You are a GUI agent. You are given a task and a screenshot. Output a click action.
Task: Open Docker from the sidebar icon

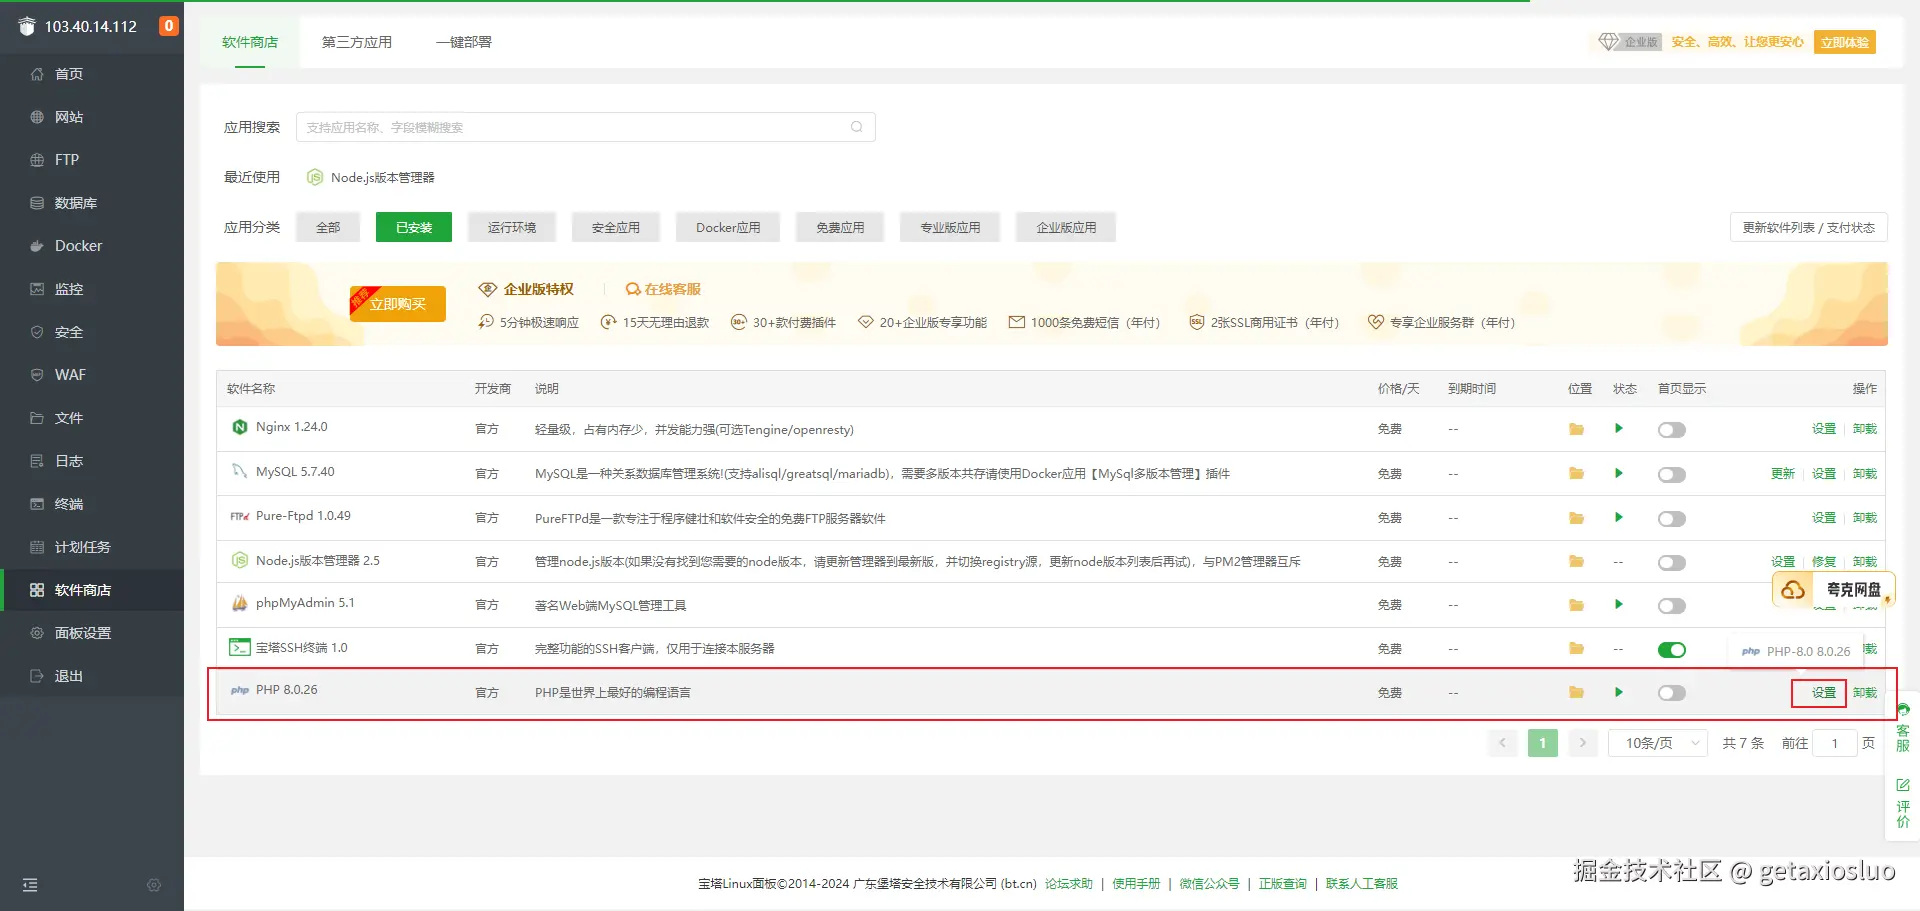pos(37,246)
